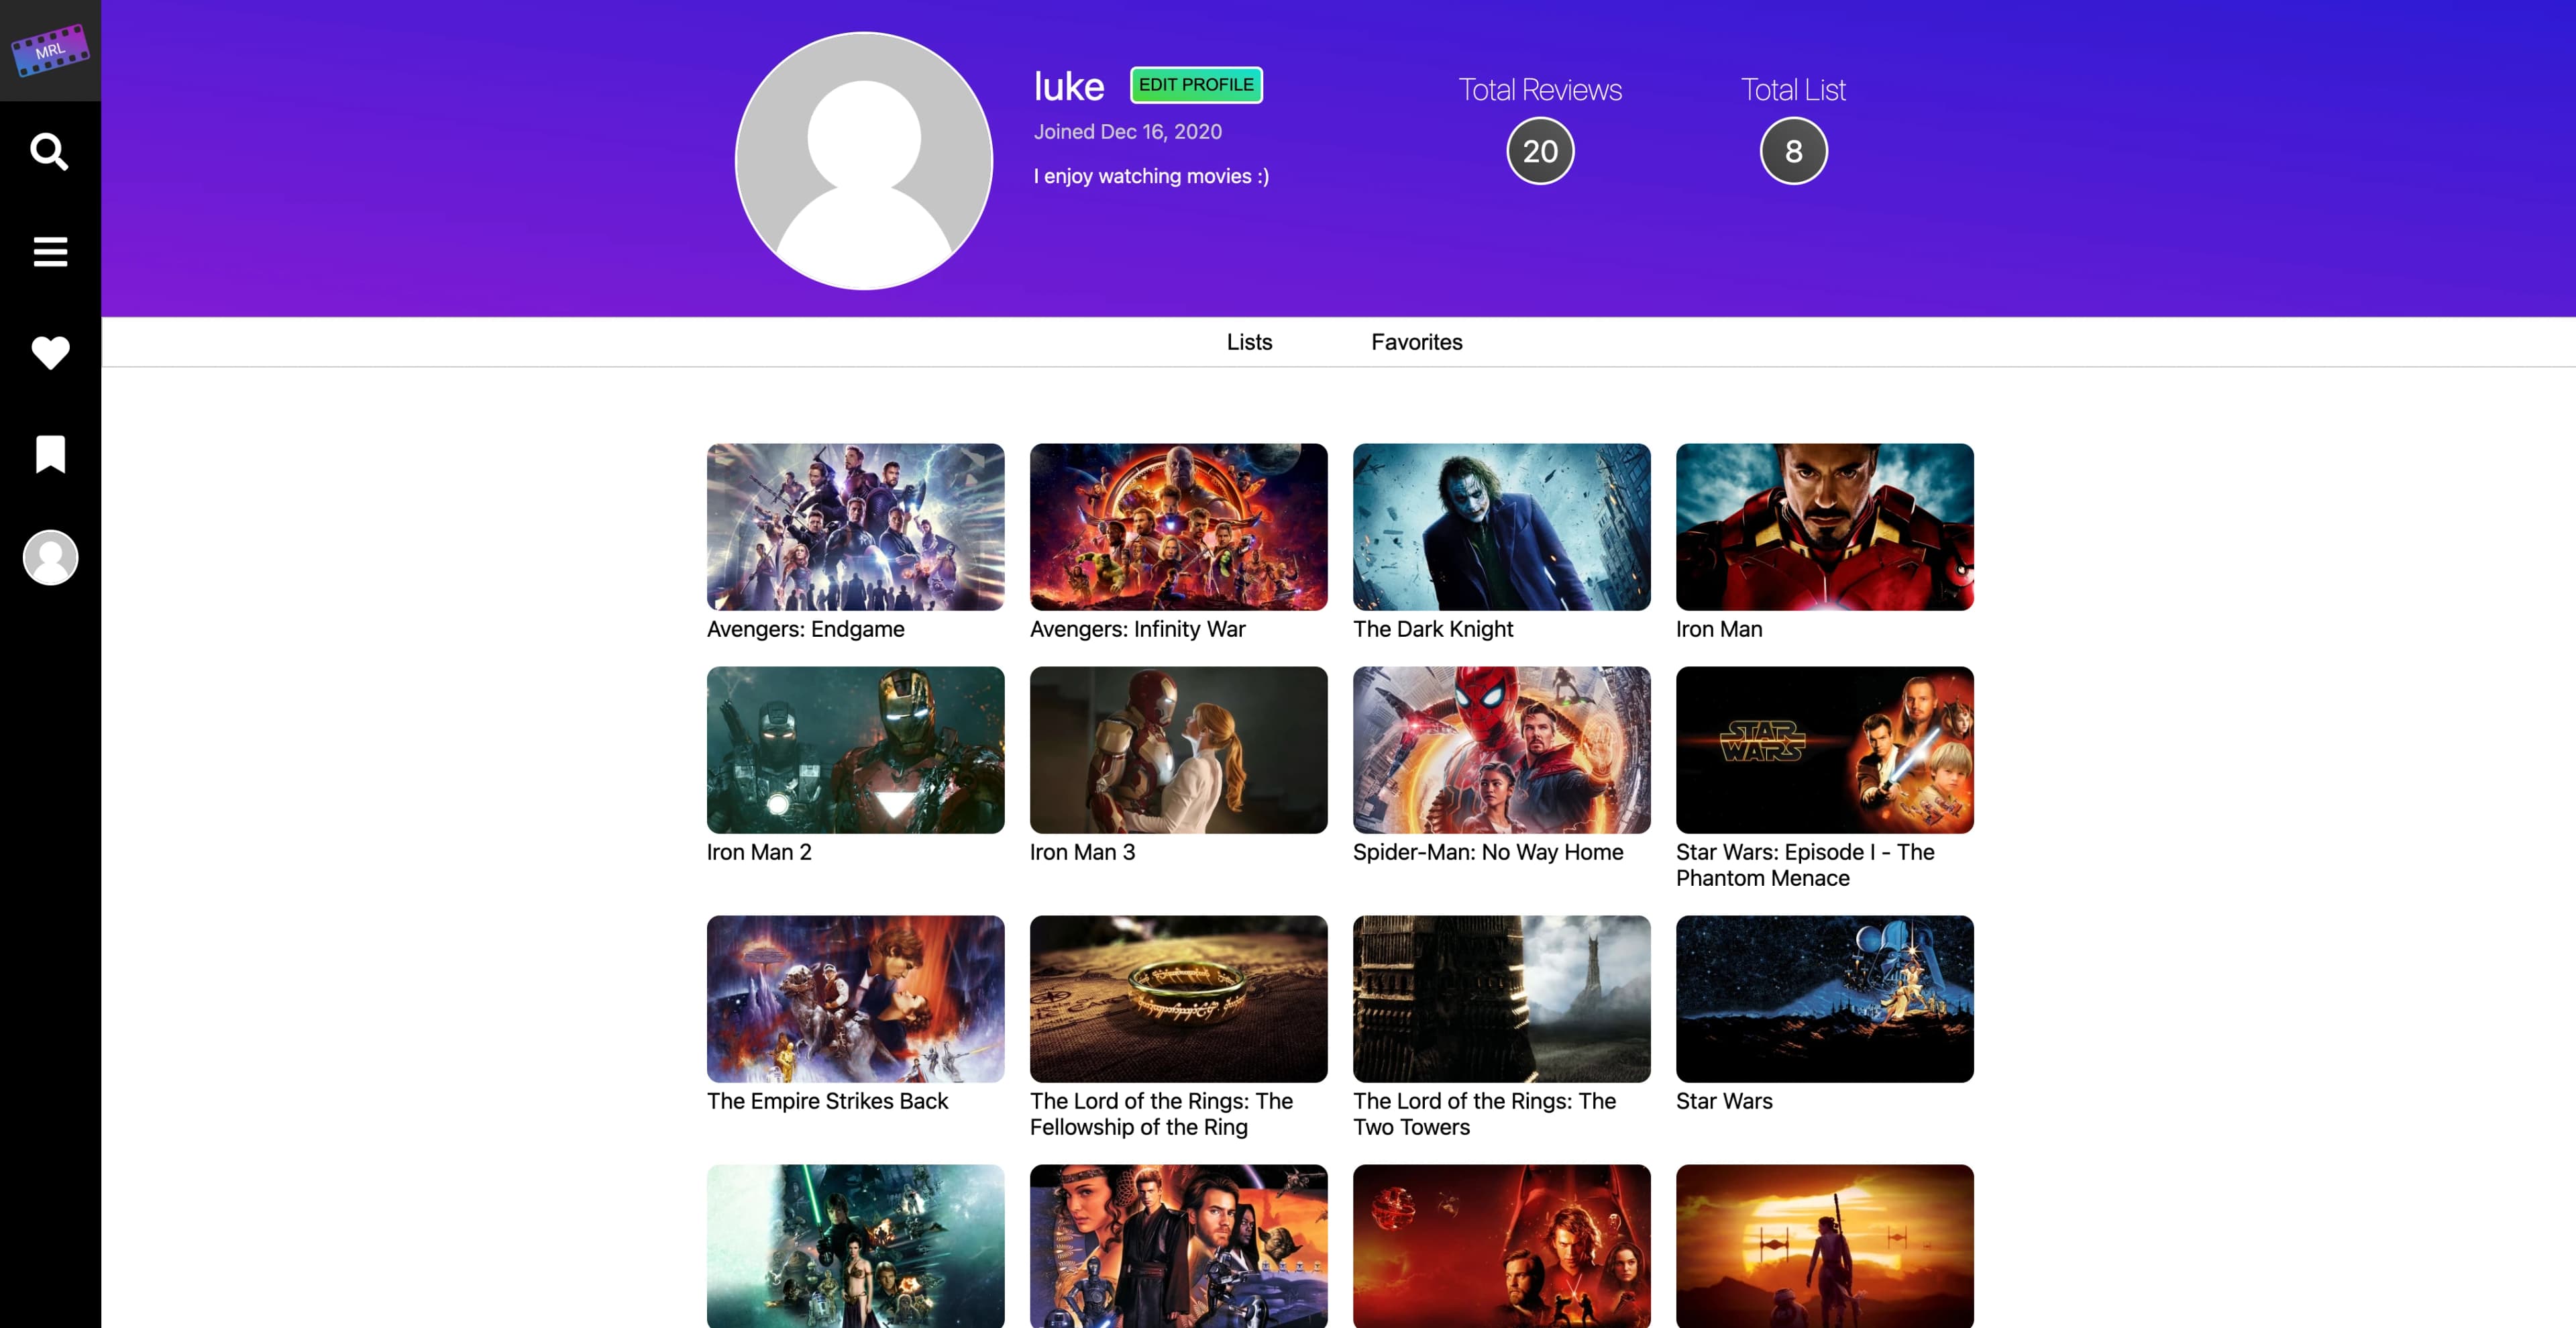Open the hamburger menu icon
This screenshot has height=1328, width=2576.
pyautogui.click(x=50, y=252)
